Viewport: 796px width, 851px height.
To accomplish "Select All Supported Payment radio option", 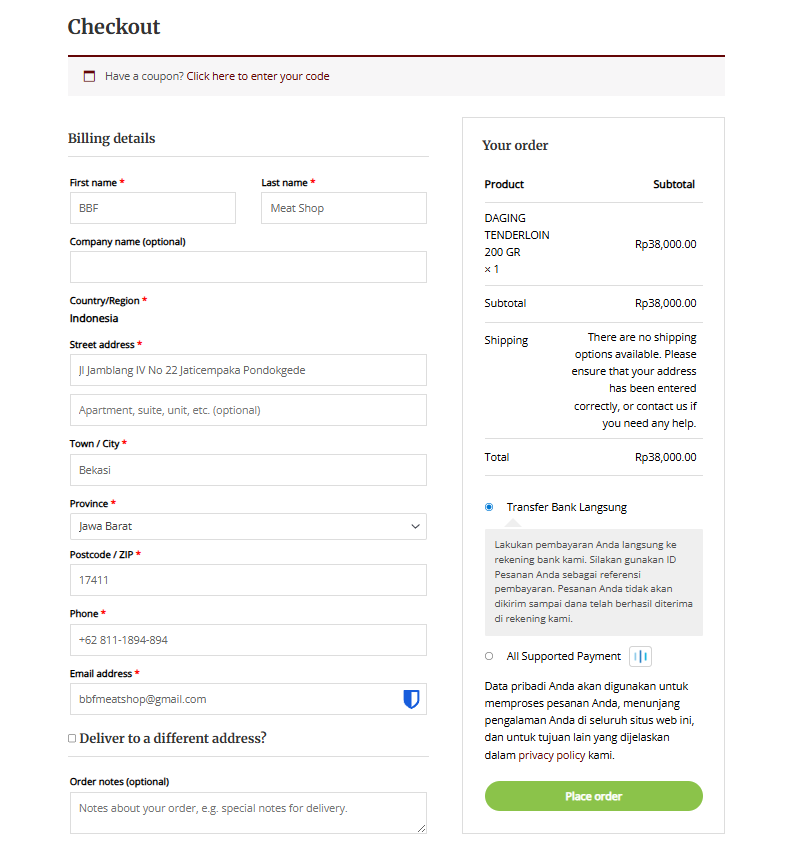I will click(489, 656).
